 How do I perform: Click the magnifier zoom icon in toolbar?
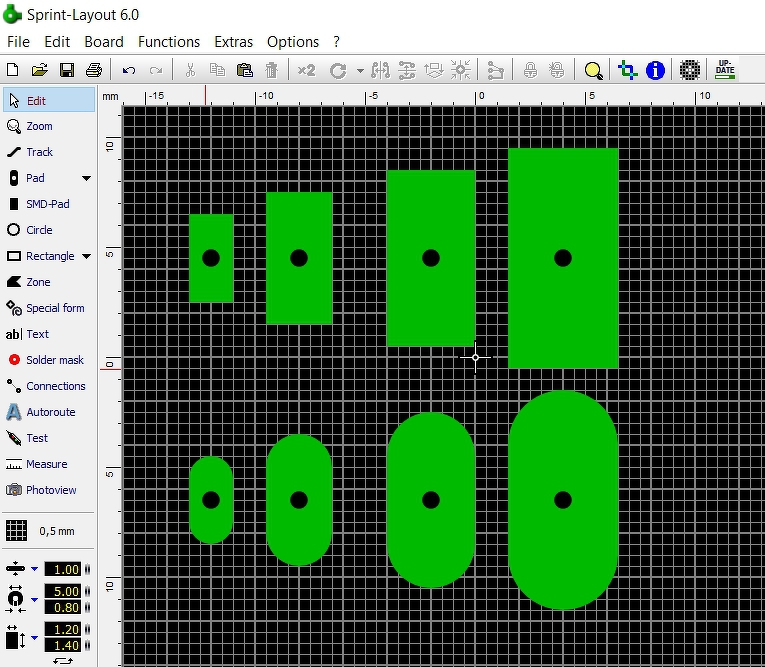(593, 71)
